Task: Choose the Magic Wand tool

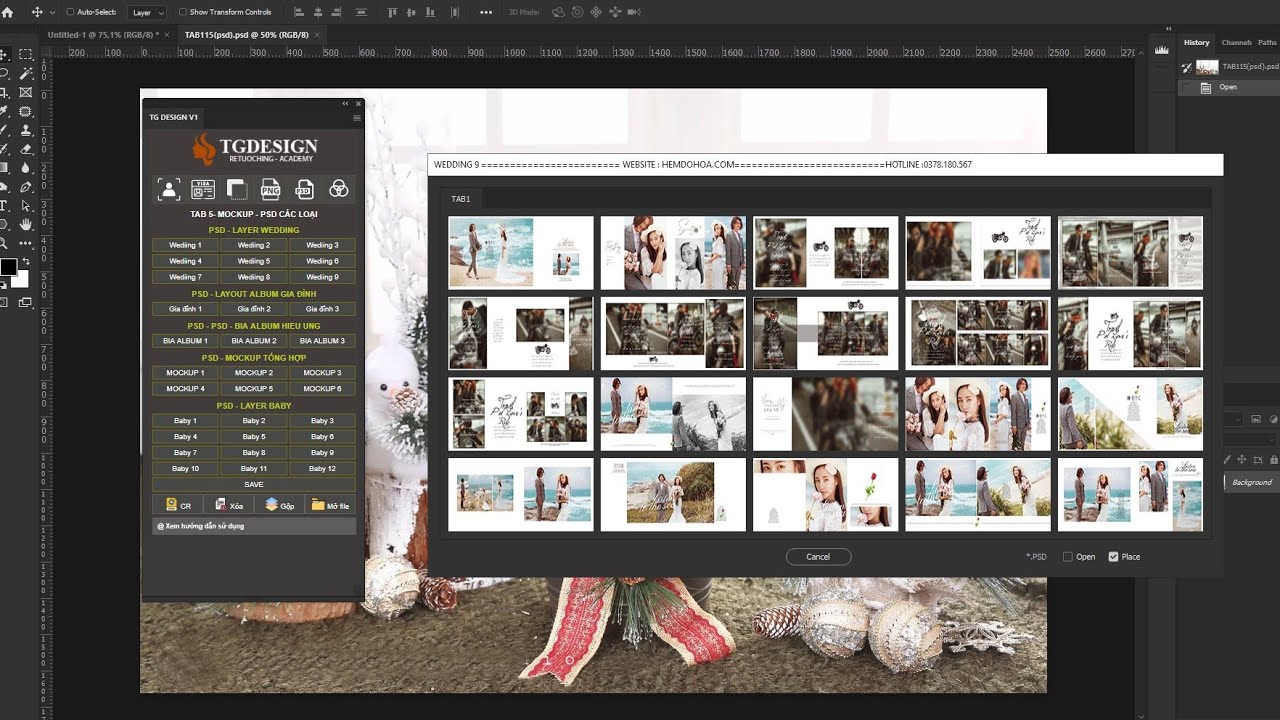Action: click(x=26, y=74)
